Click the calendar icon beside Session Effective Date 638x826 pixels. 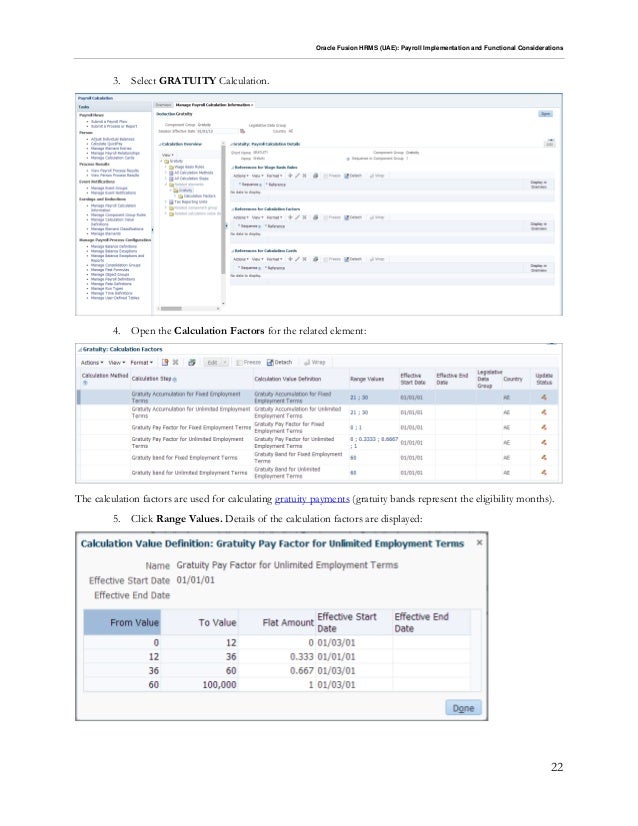pyautogui.click(x=242, y=131)
